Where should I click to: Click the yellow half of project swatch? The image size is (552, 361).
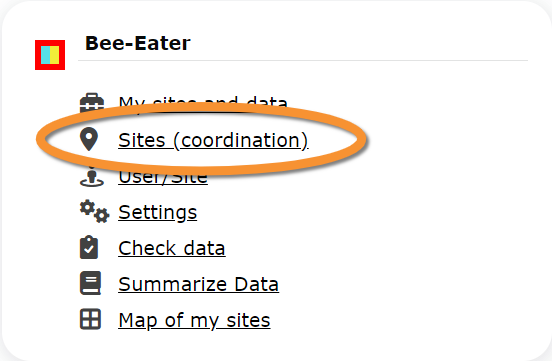55,55
